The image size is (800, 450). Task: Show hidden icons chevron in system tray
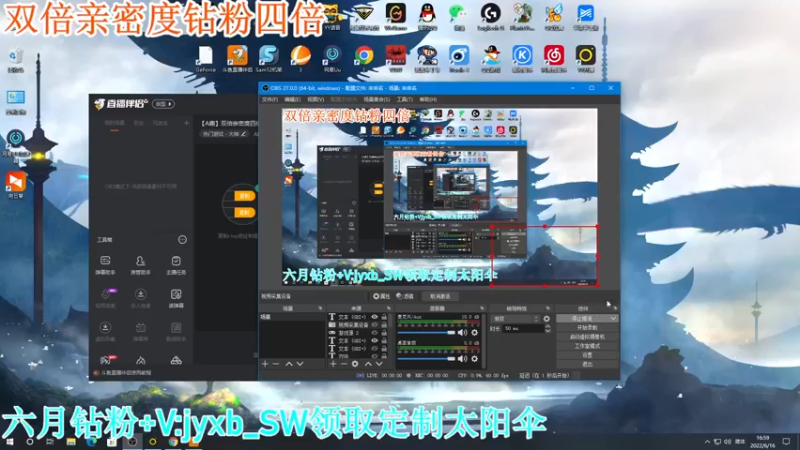[x=707, y=442]
